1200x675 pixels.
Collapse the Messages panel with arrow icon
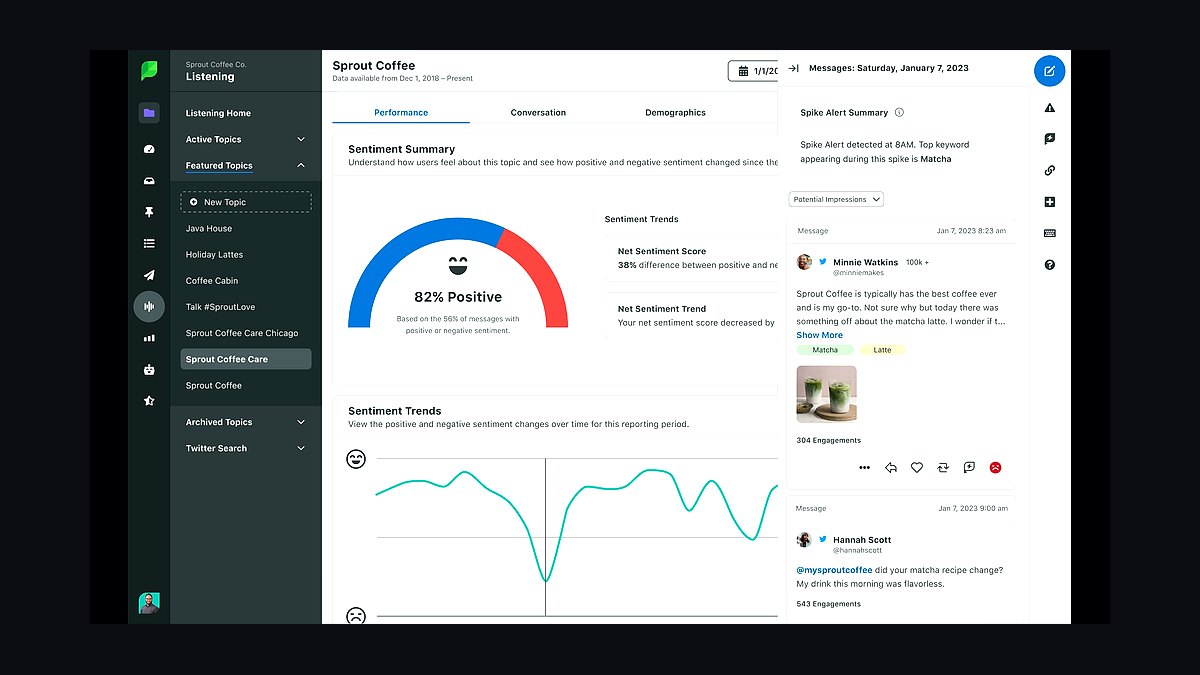(x=793, y=69)
